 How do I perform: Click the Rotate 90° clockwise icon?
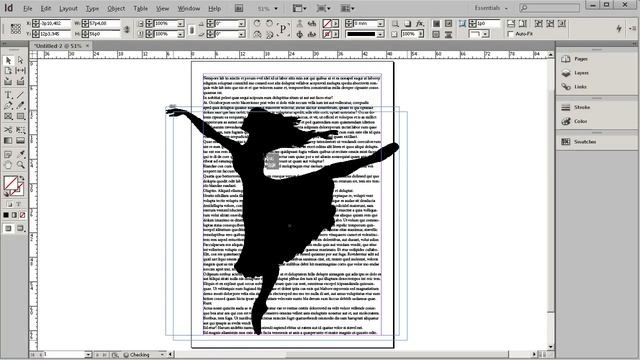257,24
